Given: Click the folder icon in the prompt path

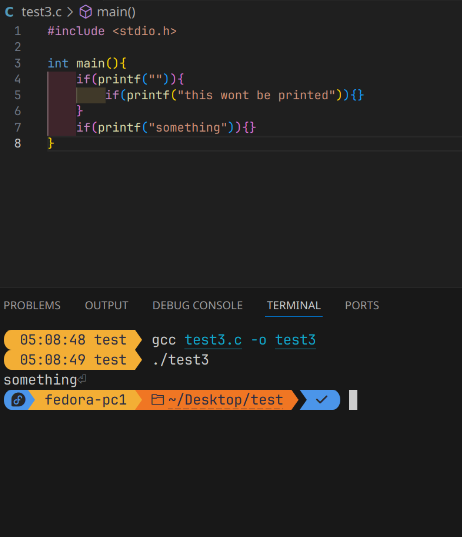Looking at the screenshot, I should point(158,400).
